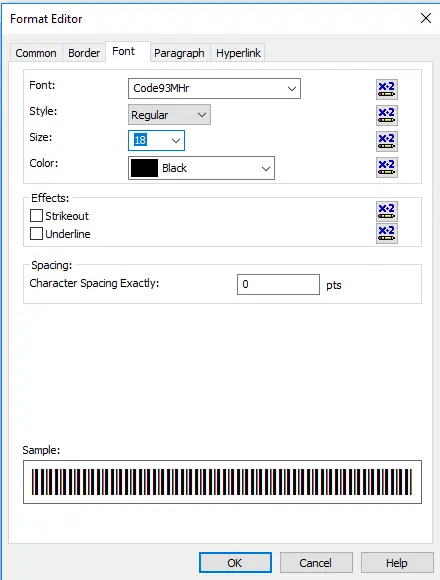This screenshot has height=580, width=440.
Task: Switch to the Hyperlink tab
Action: (238, 53)
